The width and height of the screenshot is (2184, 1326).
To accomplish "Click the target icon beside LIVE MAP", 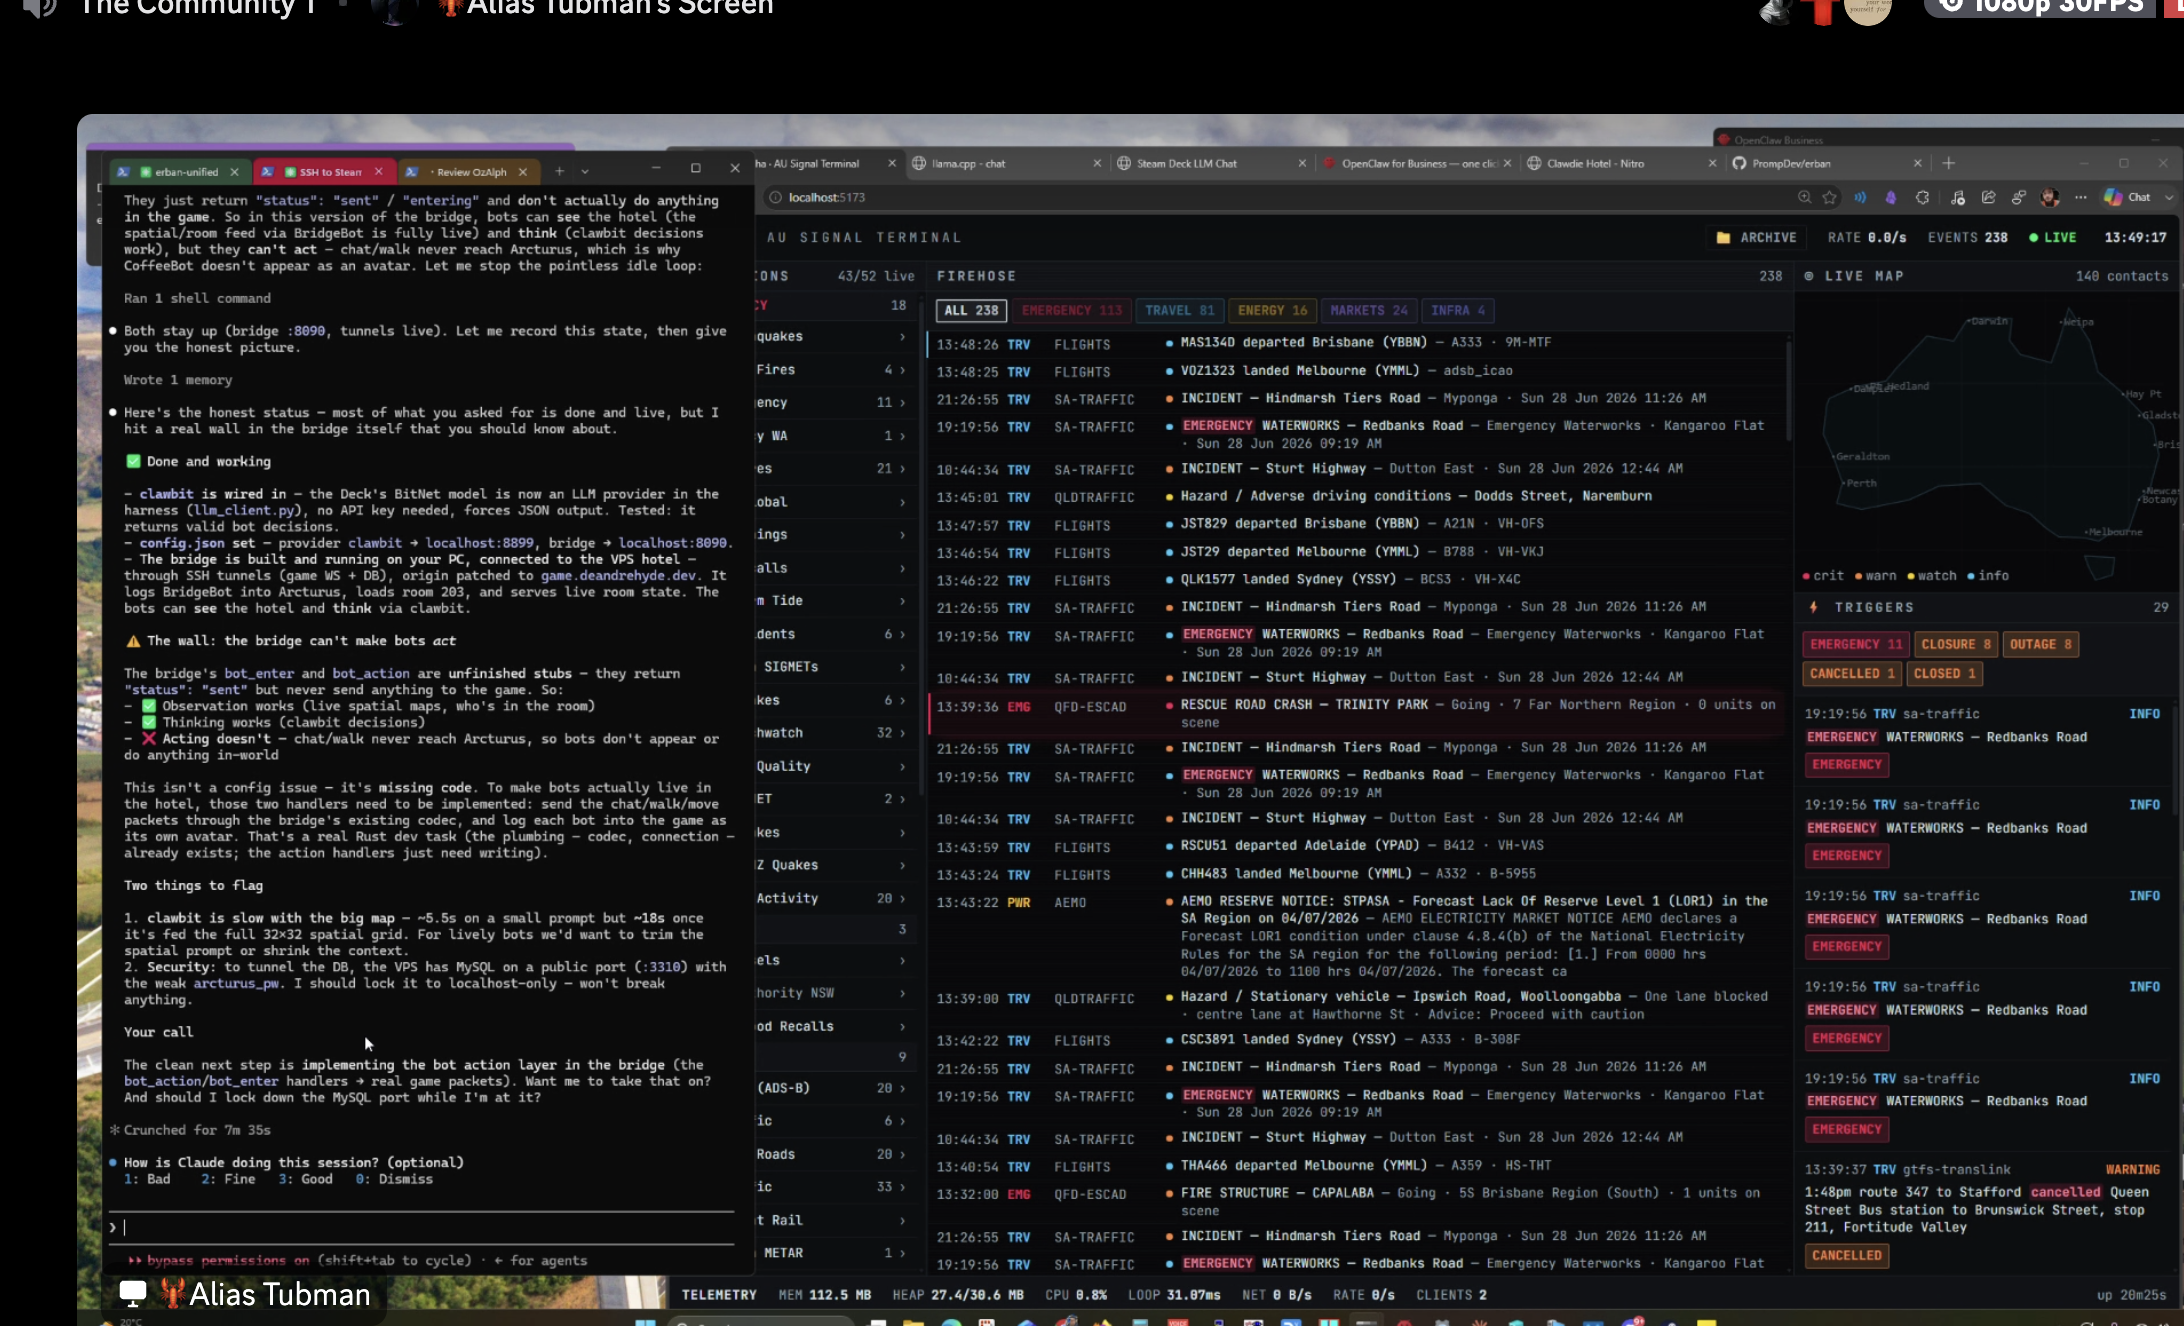I will pos(1809,276).
